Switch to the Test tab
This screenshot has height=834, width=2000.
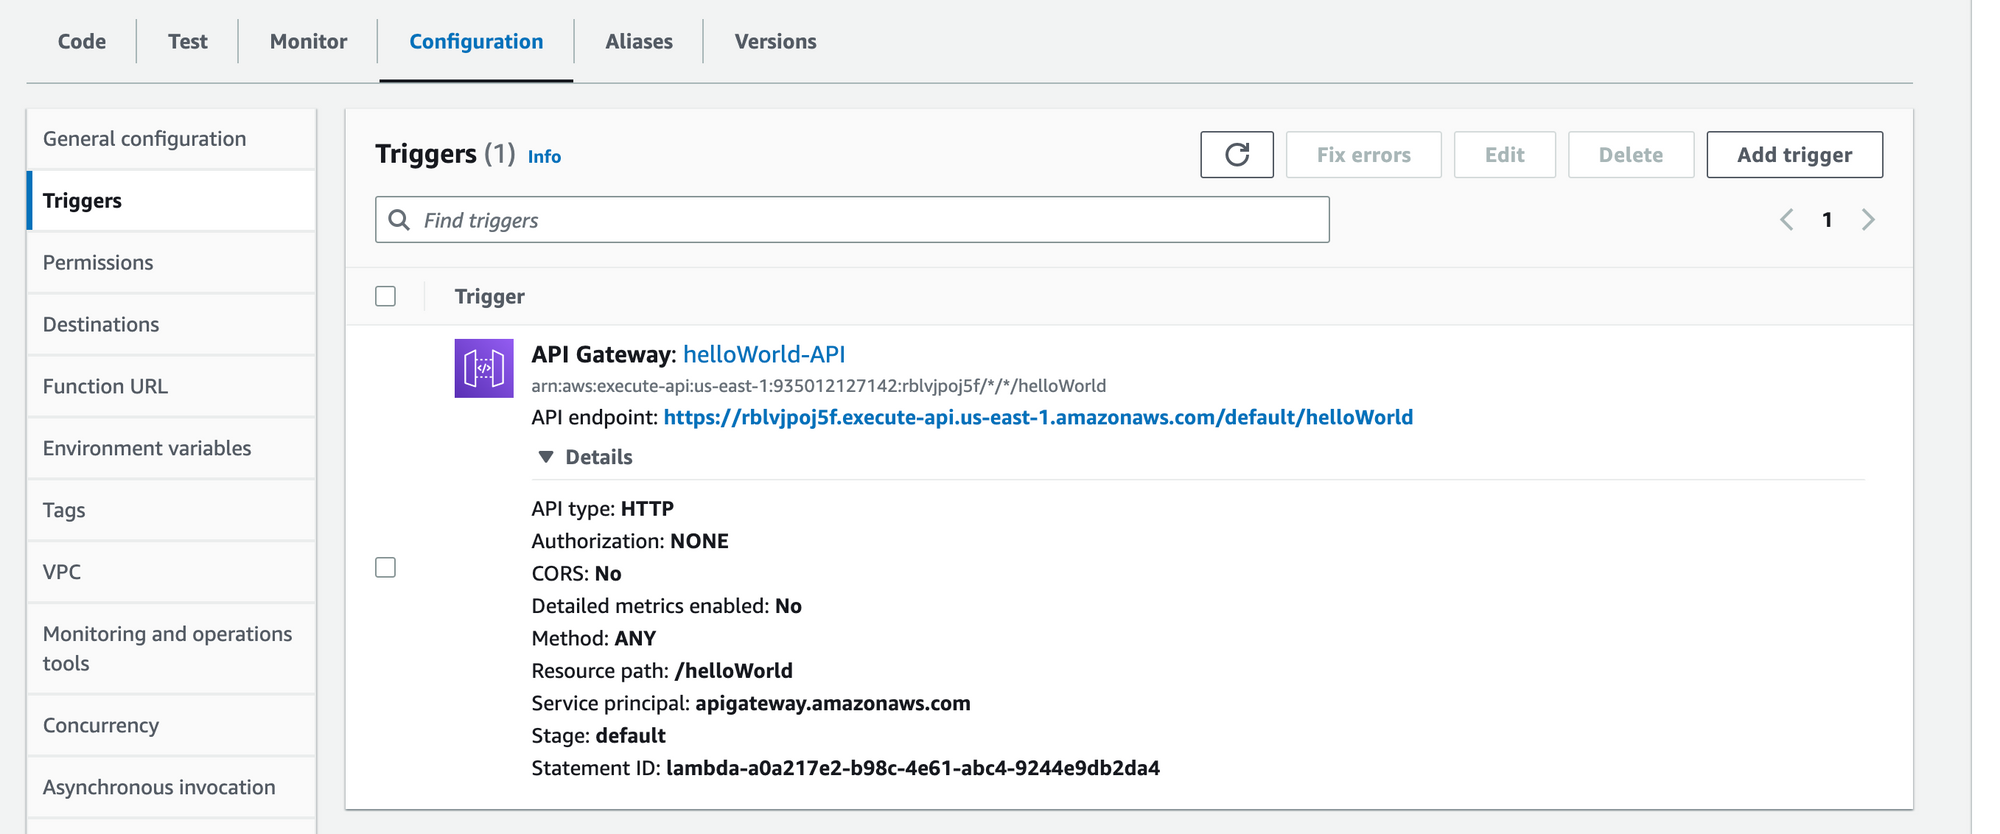point(188,41)
